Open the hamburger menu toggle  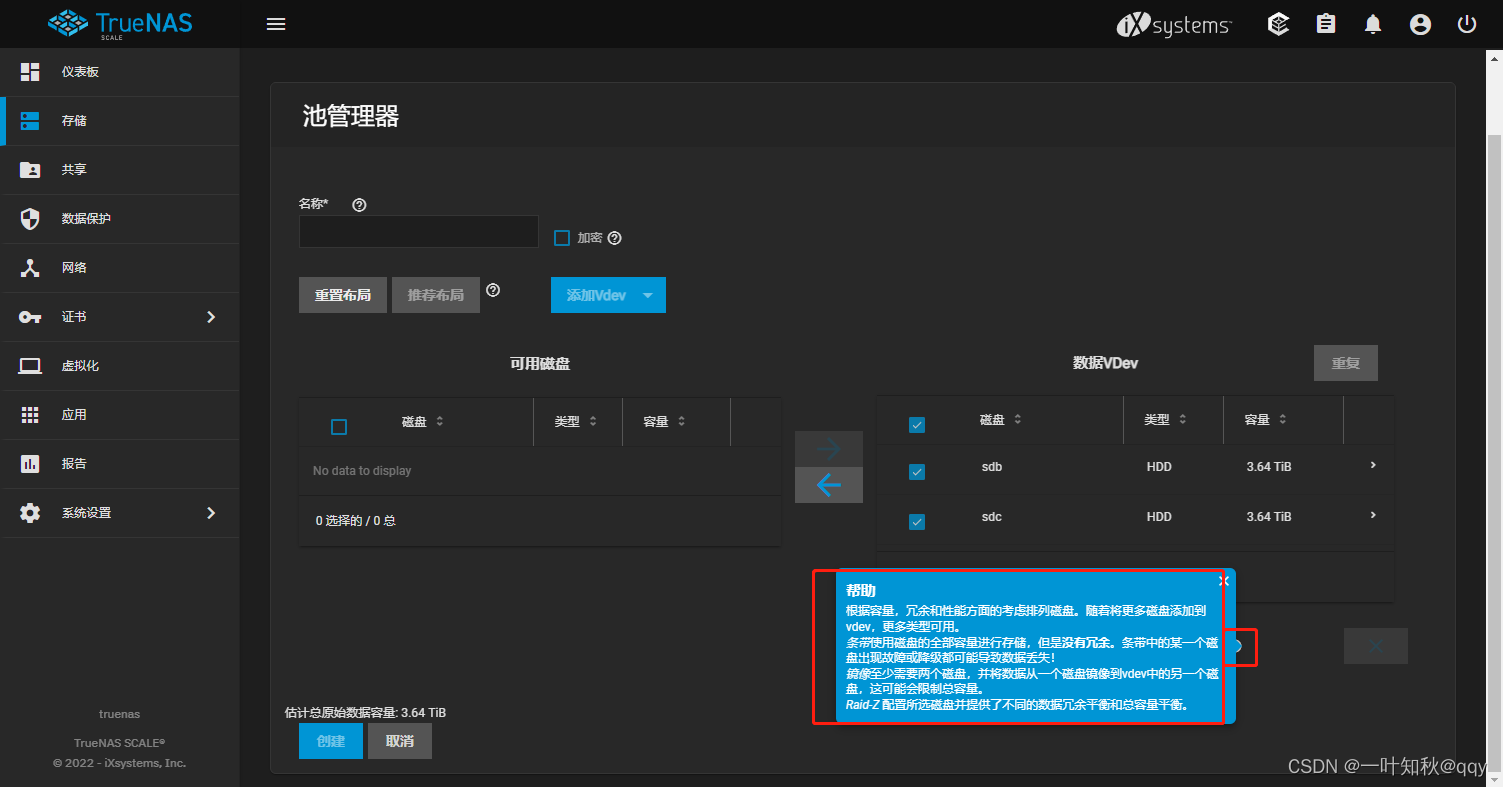click(x=276, y=24)
